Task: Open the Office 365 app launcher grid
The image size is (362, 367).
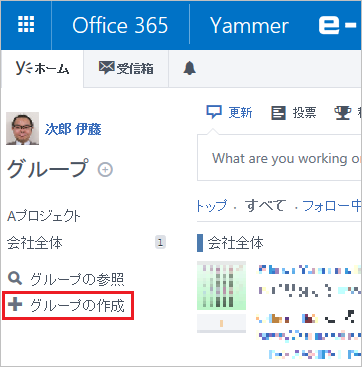Action: tap(26, 24)
